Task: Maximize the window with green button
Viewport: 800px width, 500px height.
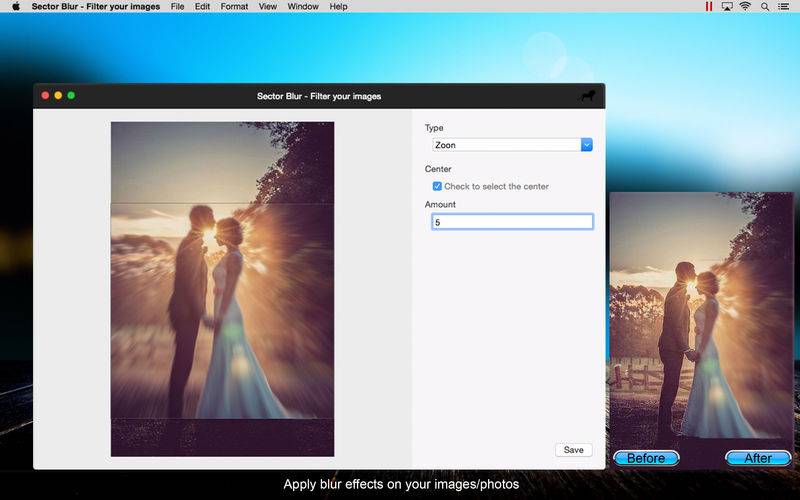Action: point(71,95)
